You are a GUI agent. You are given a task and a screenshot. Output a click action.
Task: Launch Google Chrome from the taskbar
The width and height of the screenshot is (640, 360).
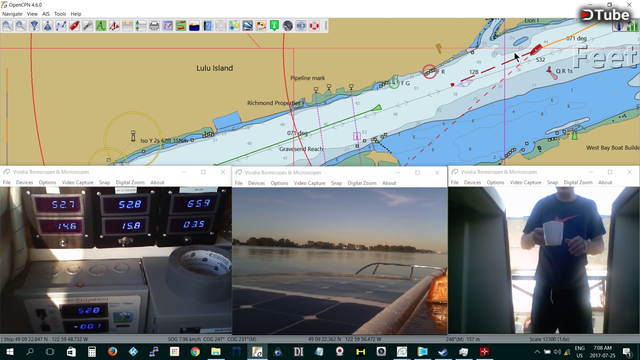tap(195, 351)
